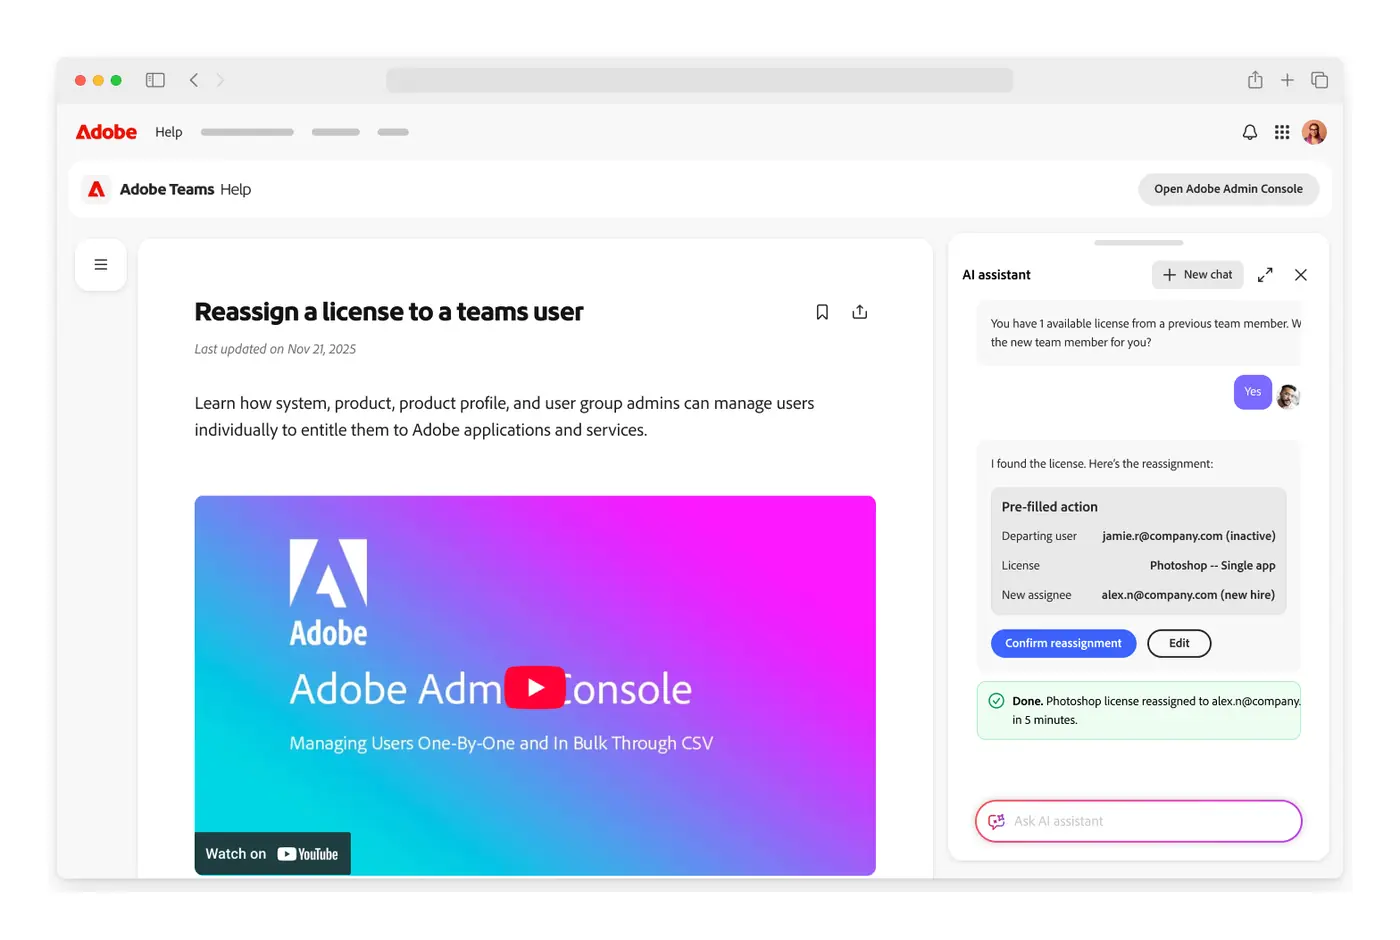
Task: Open the apps grid icon
Action: (x=1282, y=132)
